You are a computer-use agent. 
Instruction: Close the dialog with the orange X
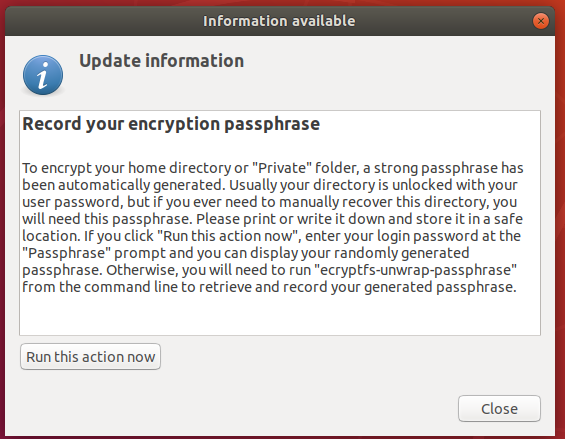pyautogui.click(x=540, y=21)
